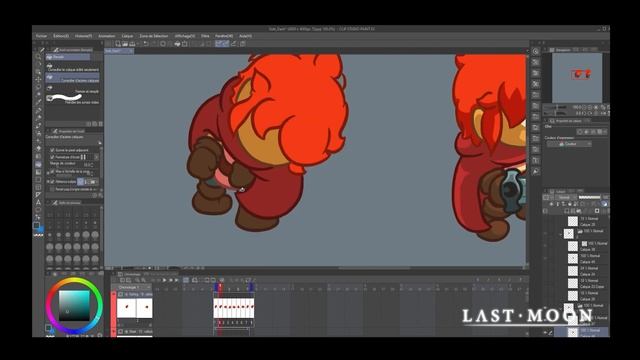Viewport: 640px width, 360px height.
Task: Toggle Snap to grid in top toolbar
Action: point(234,44)
